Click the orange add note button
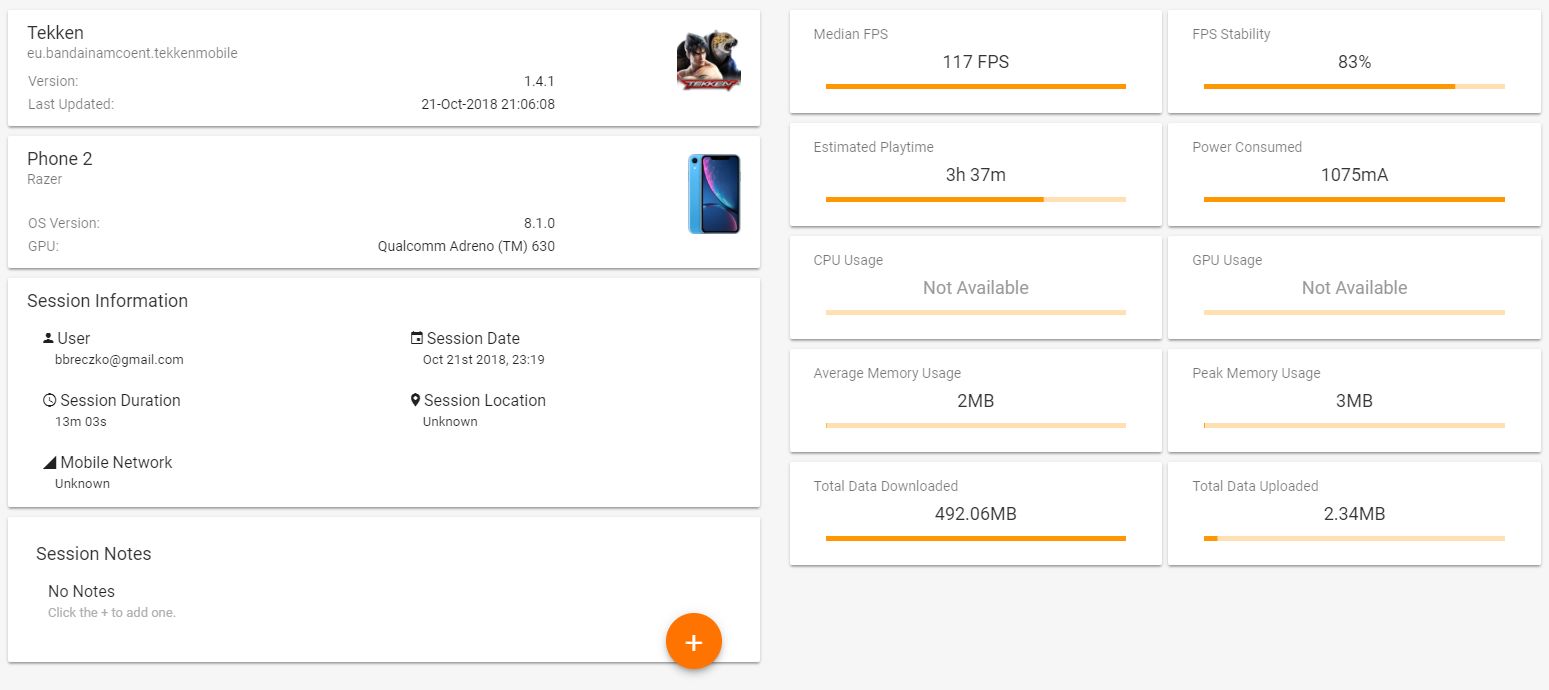 pyautogui.click(x=694, y=641)
